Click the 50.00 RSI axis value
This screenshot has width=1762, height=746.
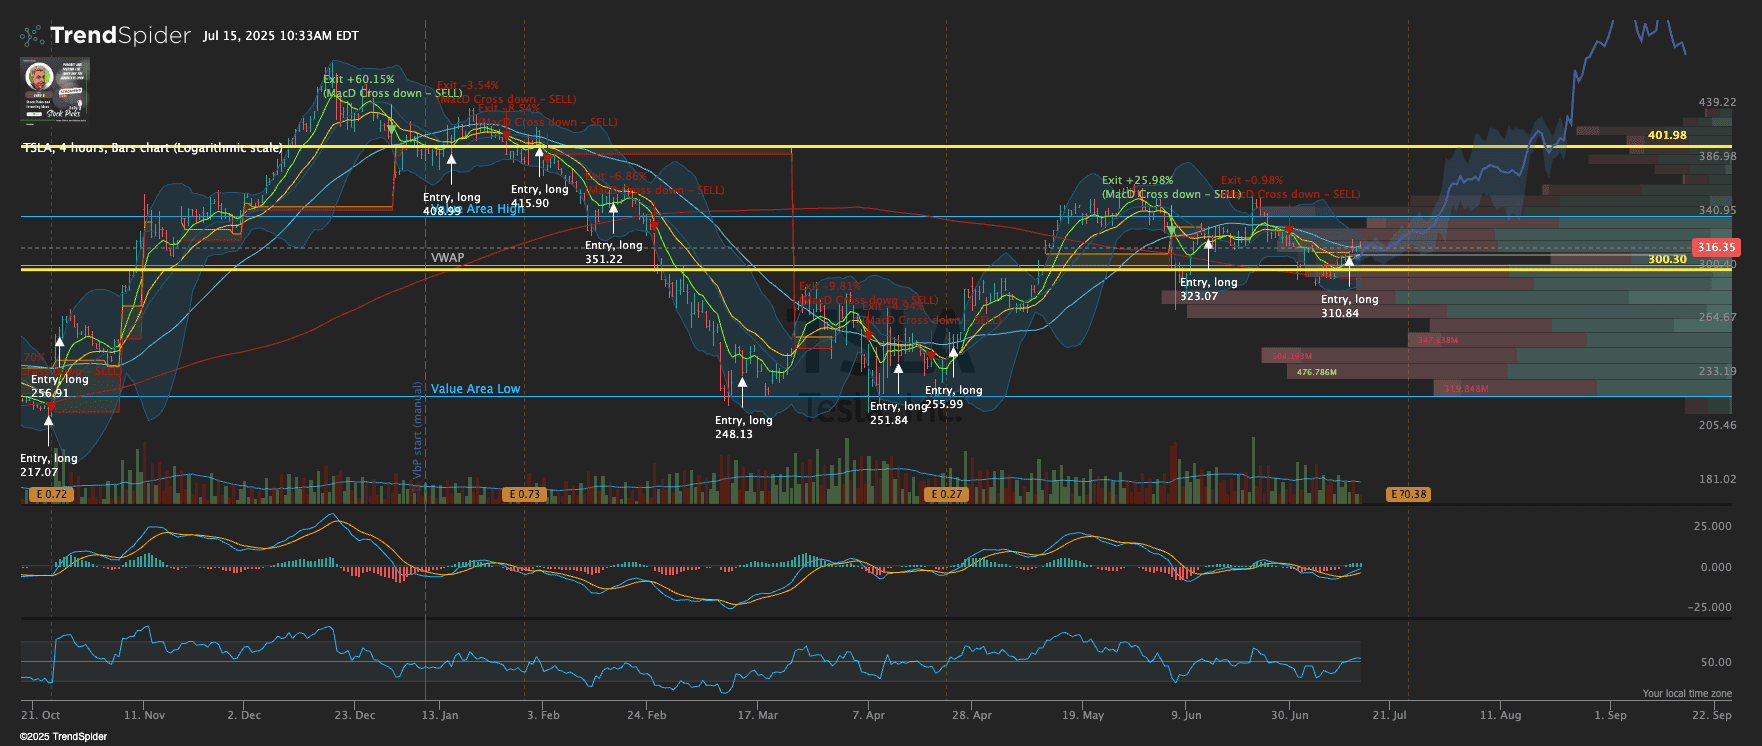click(1716, 662)
